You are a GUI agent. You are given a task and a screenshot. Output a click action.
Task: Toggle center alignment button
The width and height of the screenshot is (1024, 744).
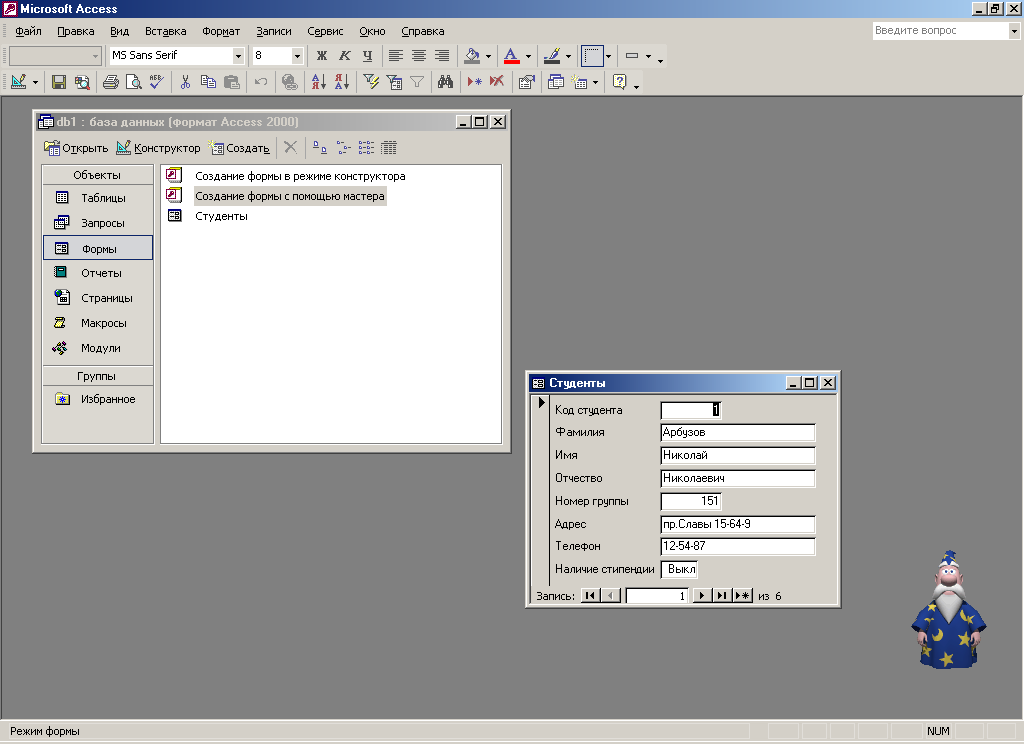point(419,56)
